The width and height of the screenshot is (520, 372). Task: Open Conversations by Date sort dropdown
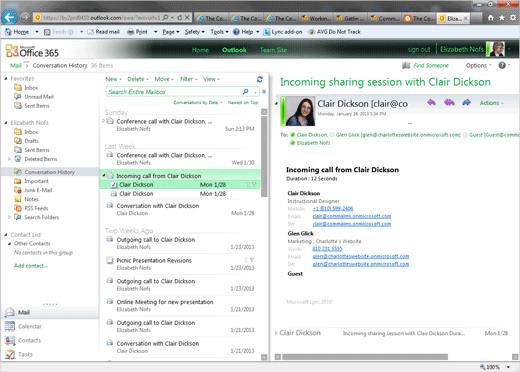[198, 102]
